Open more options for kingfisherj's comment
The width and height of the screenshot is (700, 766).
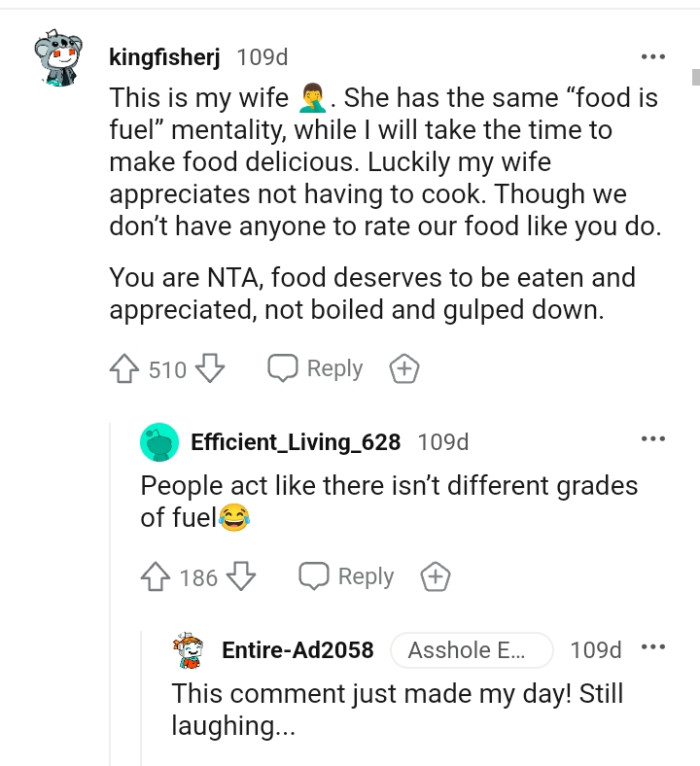653,57
